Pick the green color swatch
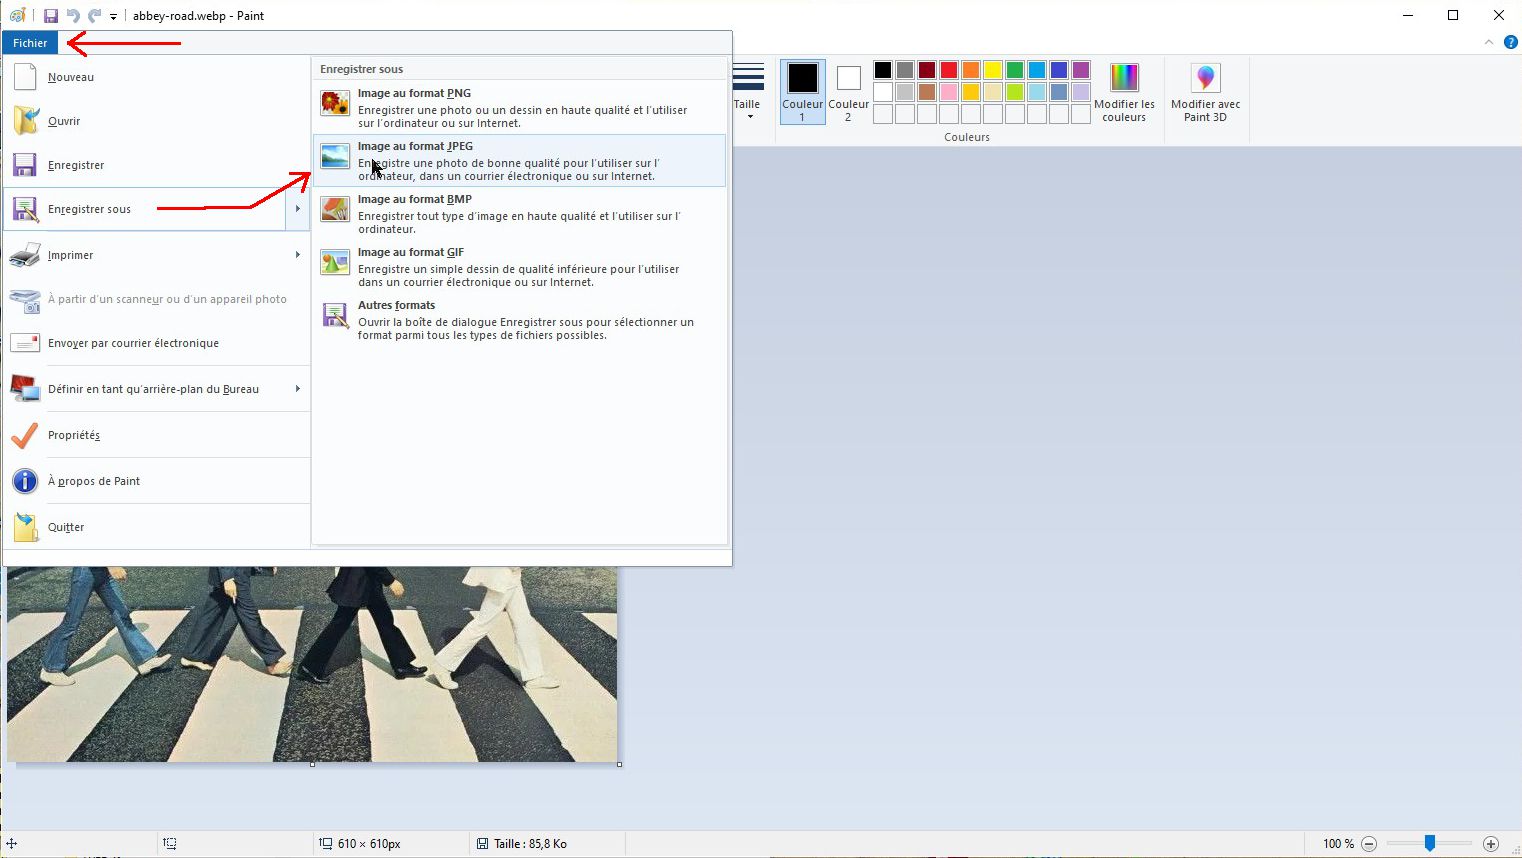 [1015, 70]
